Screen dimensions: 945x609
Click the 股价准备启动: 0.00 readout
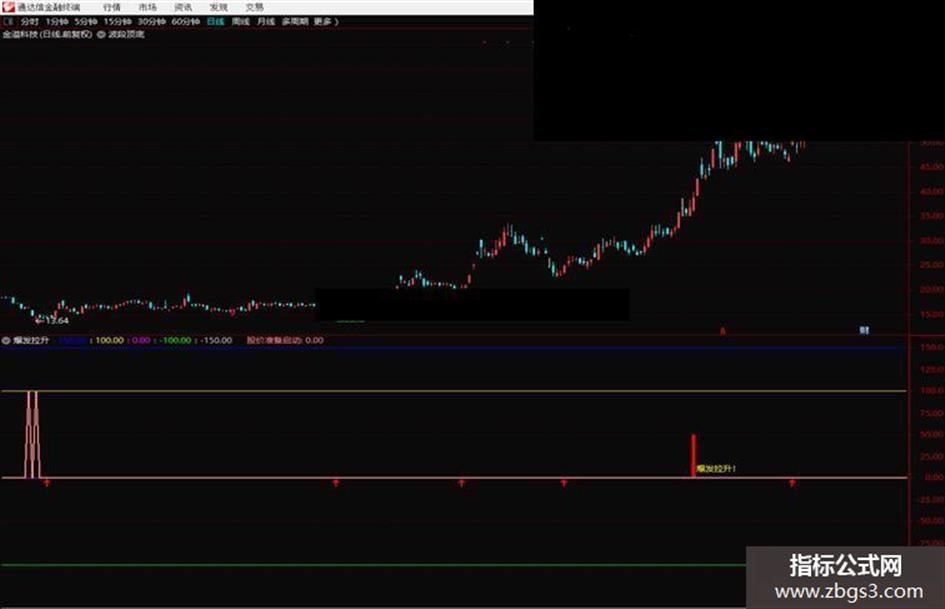point(285,340)
